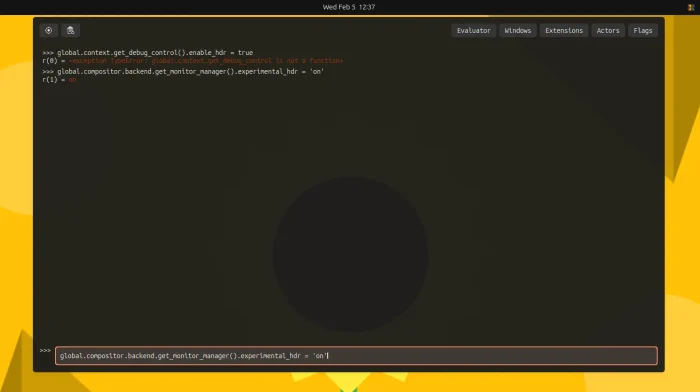Viewport: 700px width, 392px height.
Task: Click the TypeError exception result line
Action: pos(192,61)
